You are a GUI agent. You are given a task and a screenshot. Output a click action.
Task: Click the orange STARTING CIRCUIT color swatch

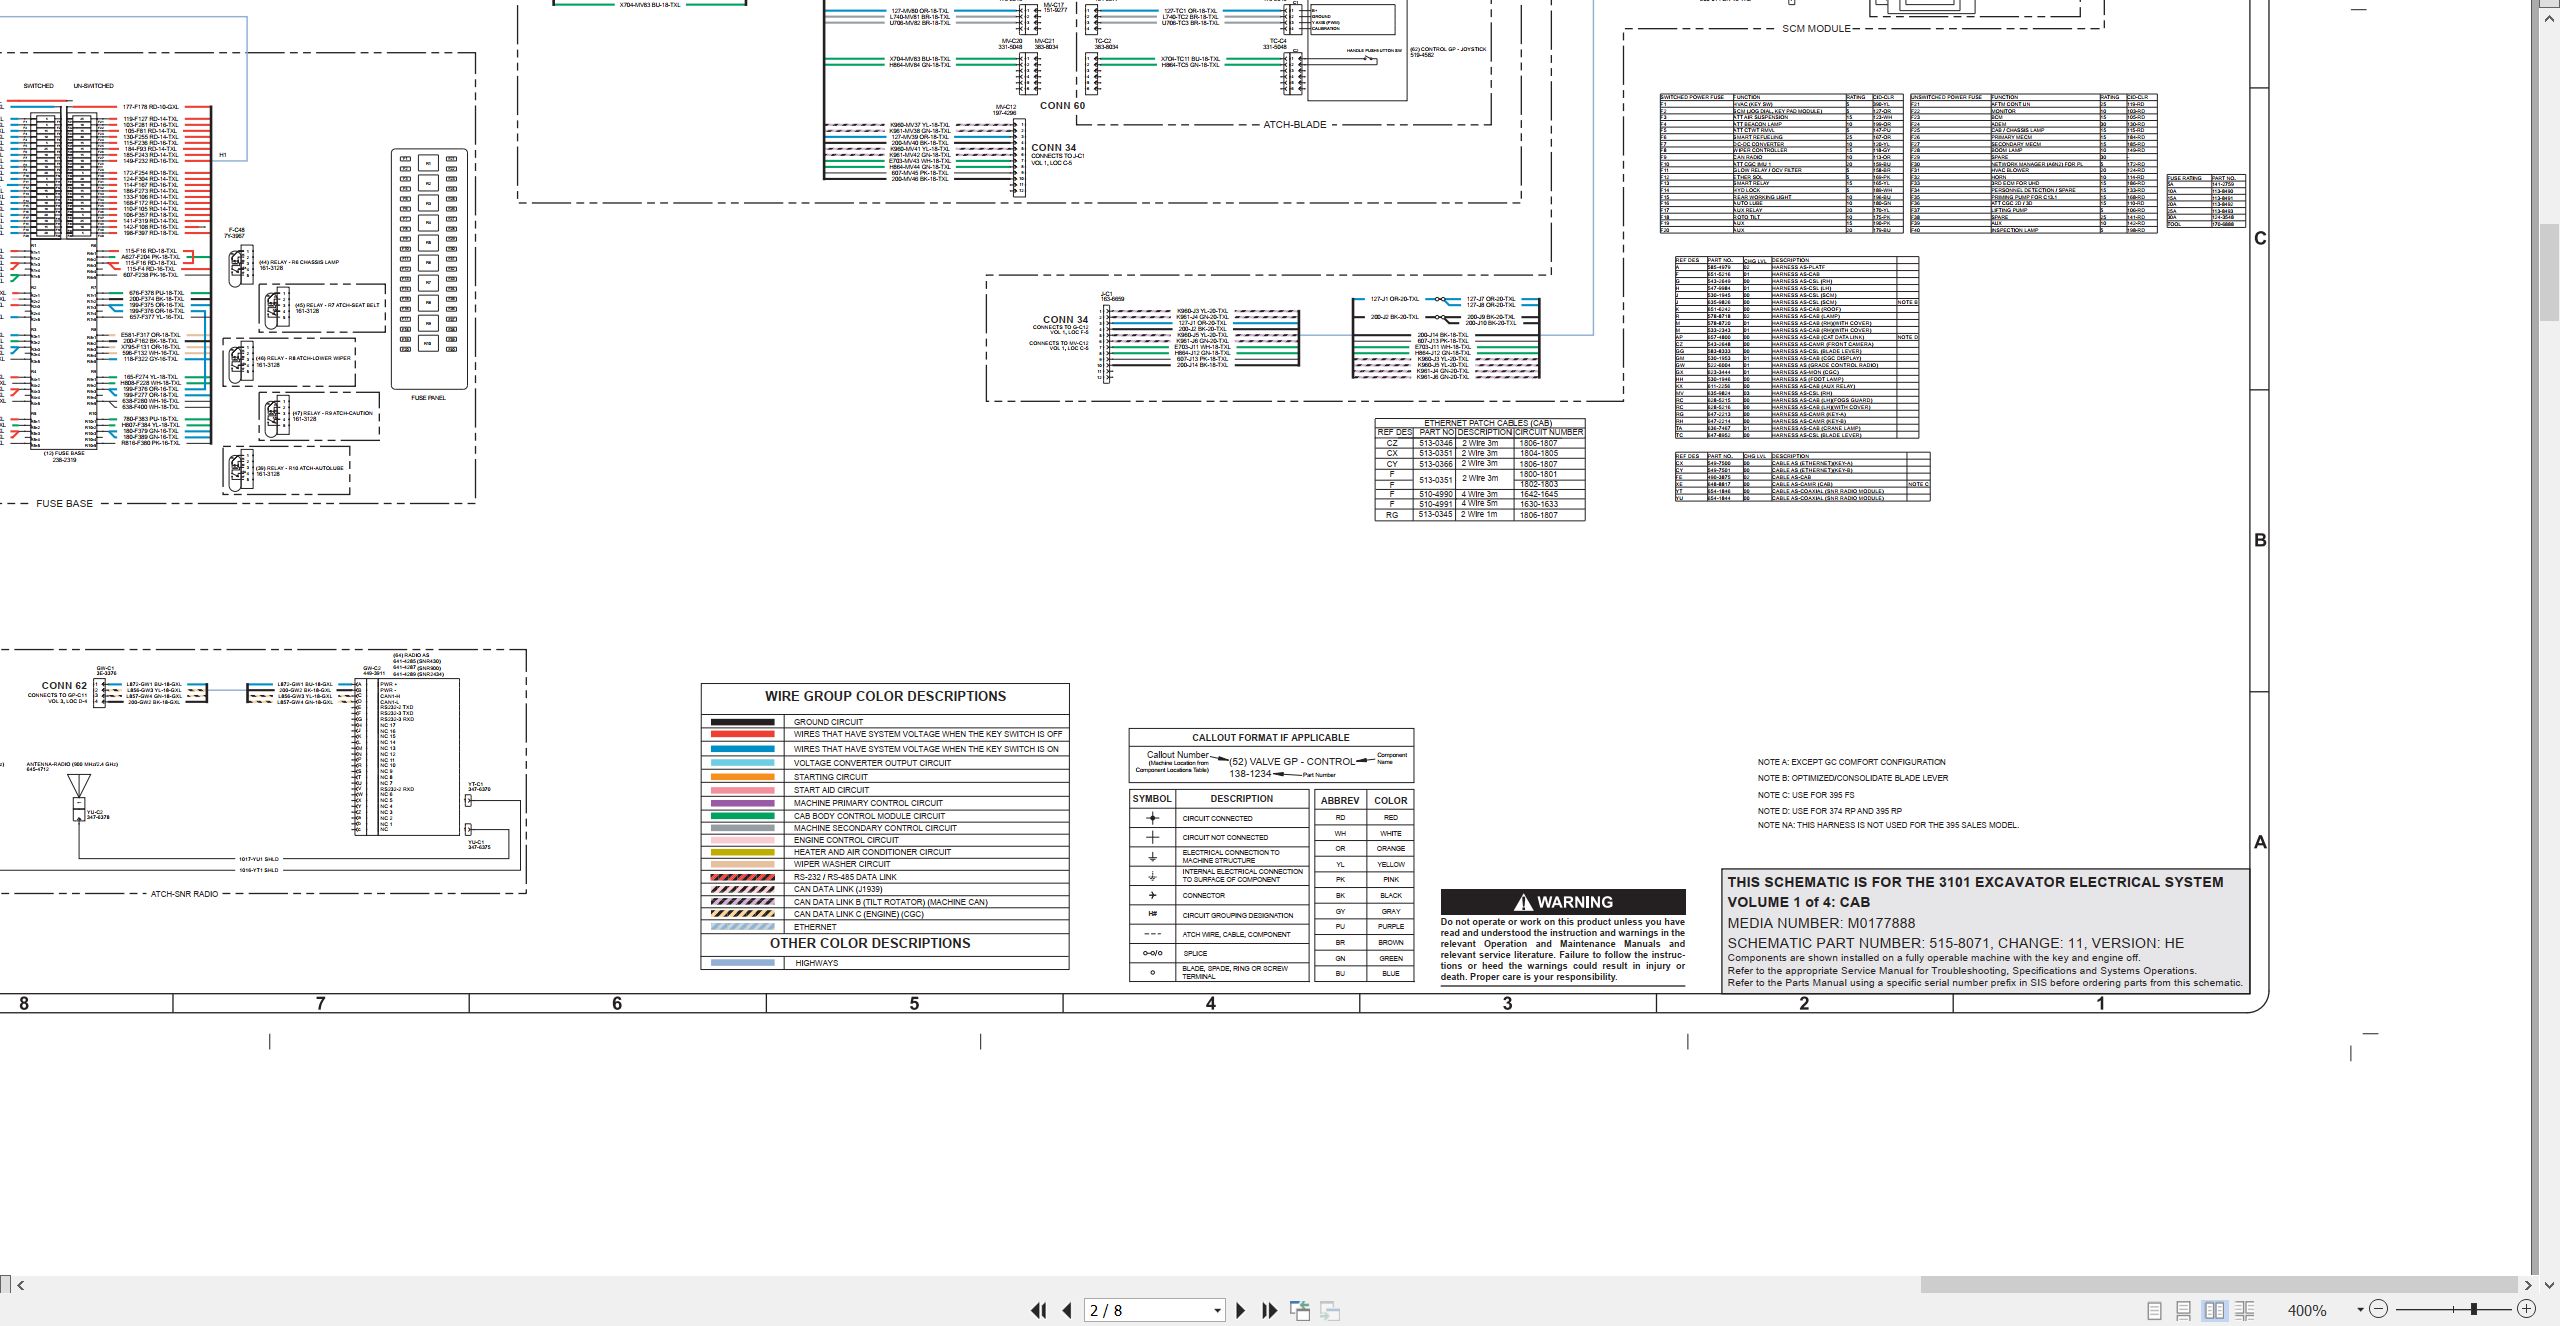[742, 777]
